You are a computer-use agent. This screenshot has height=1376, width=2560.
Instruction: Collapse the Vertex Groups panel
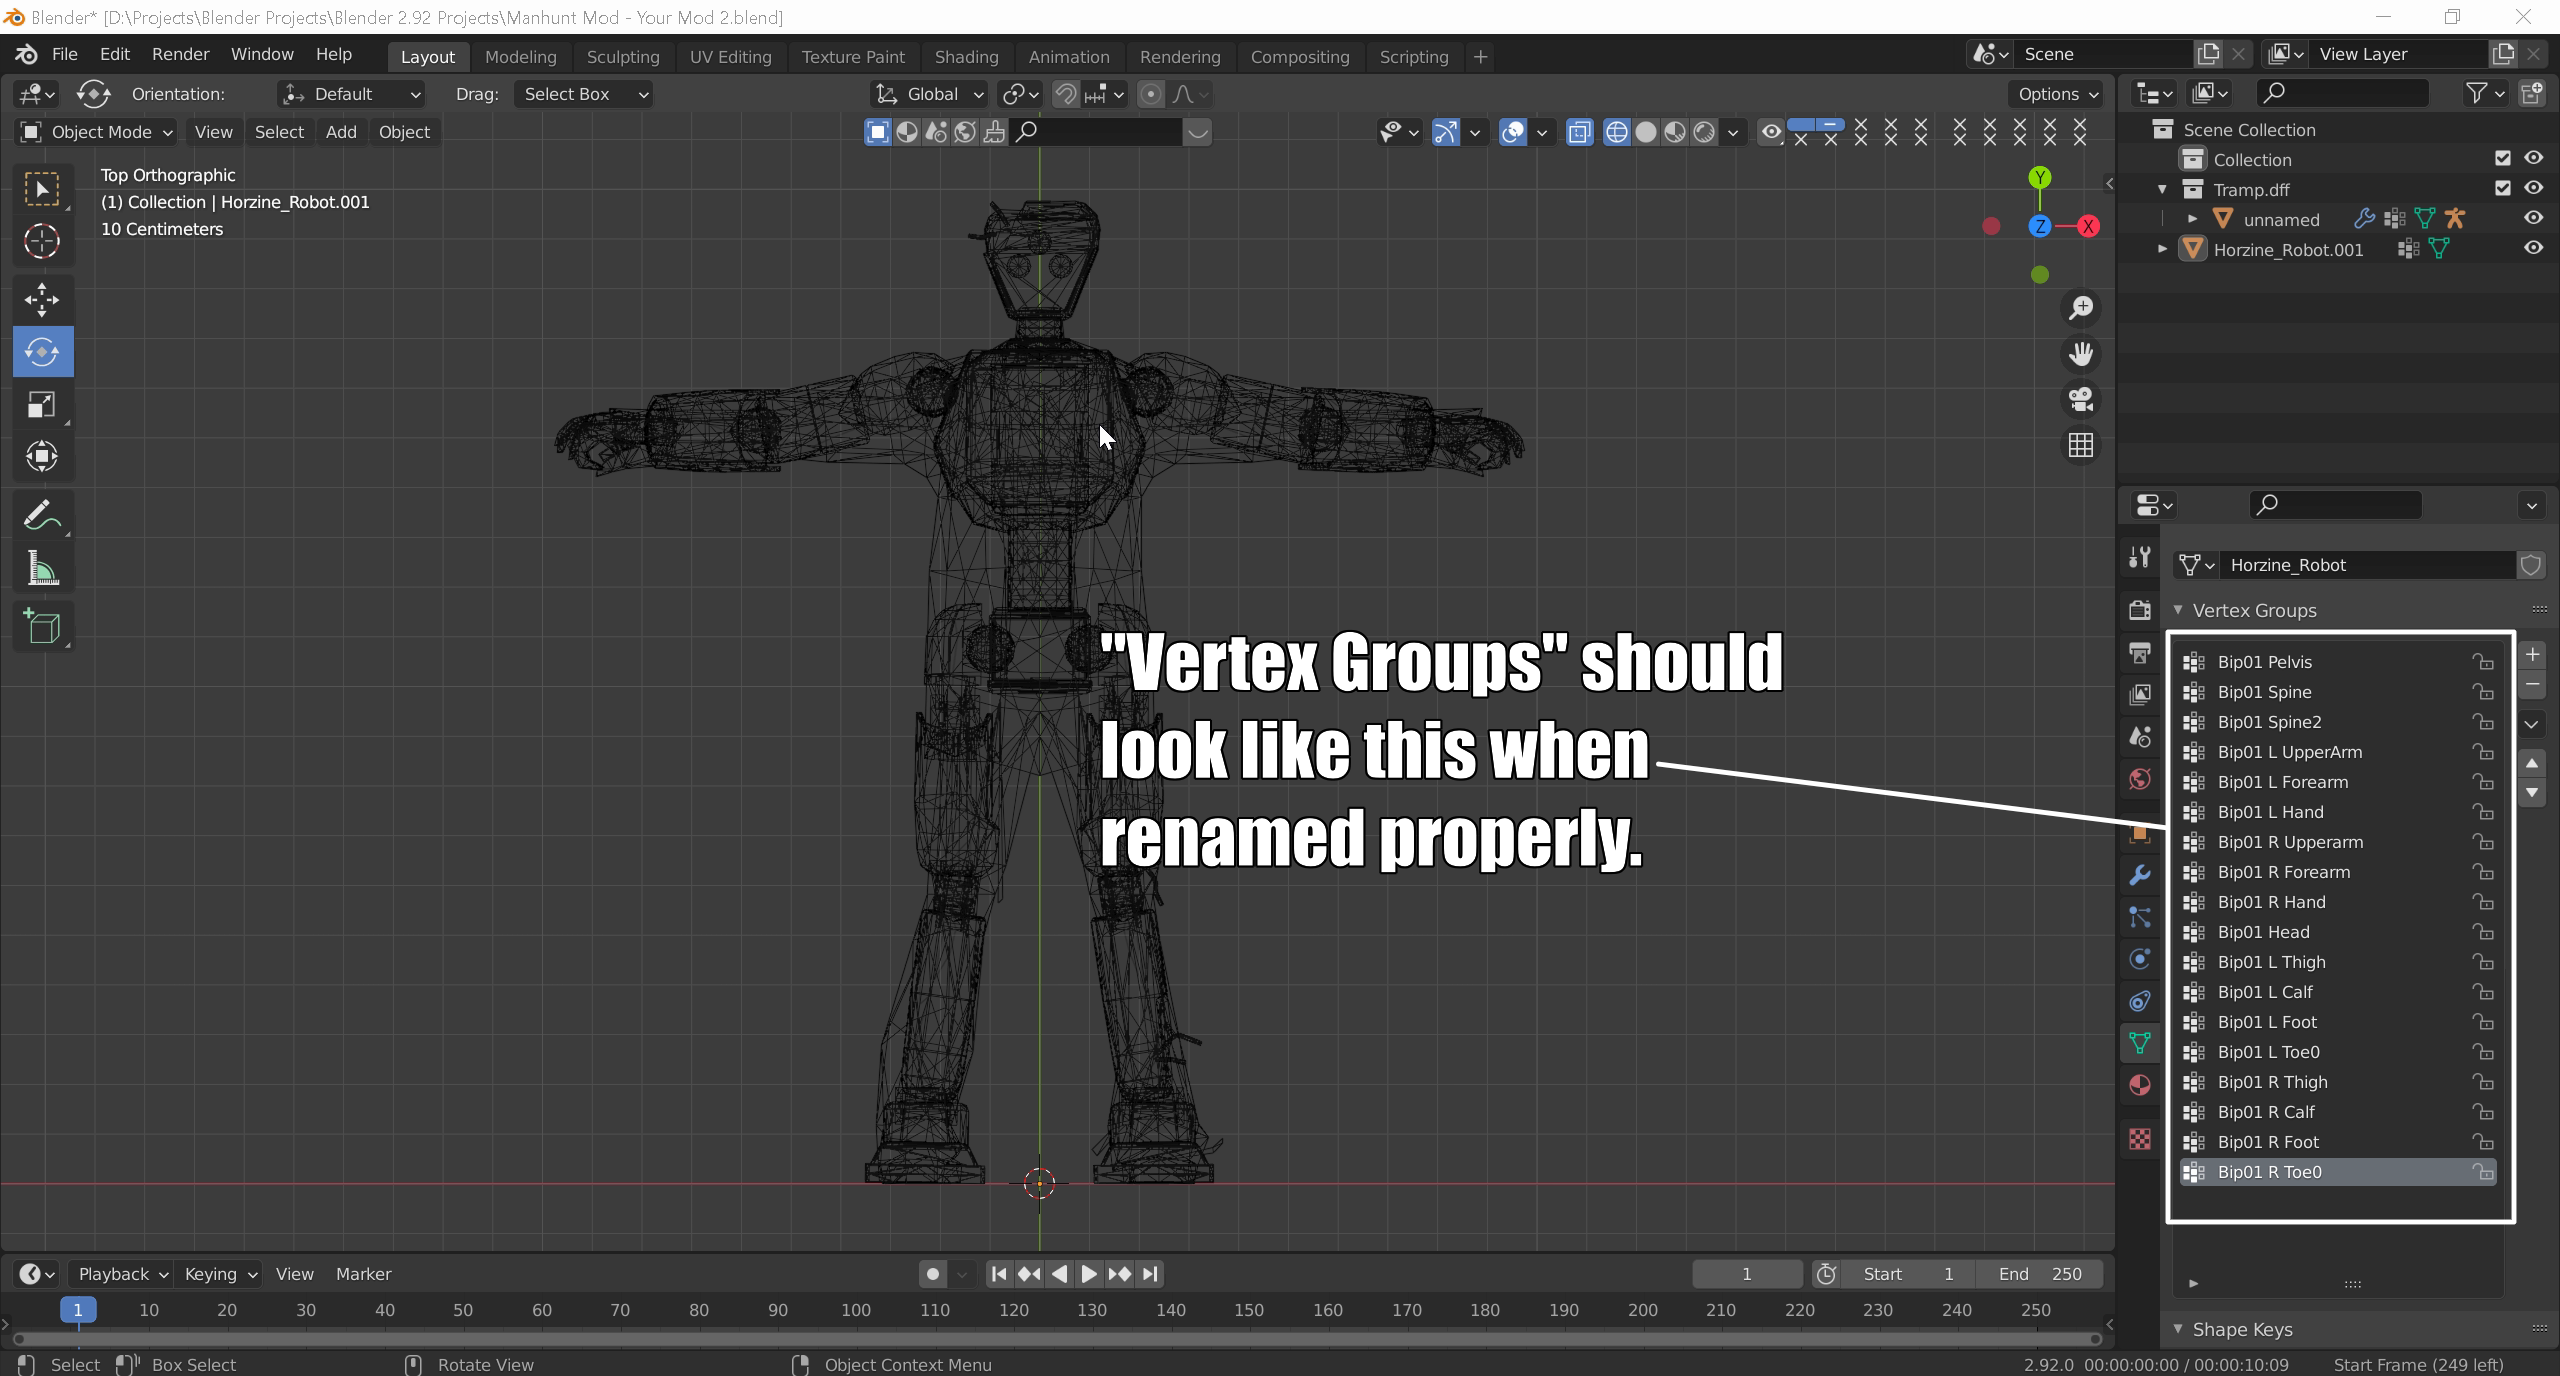(x=2178, y=610)
